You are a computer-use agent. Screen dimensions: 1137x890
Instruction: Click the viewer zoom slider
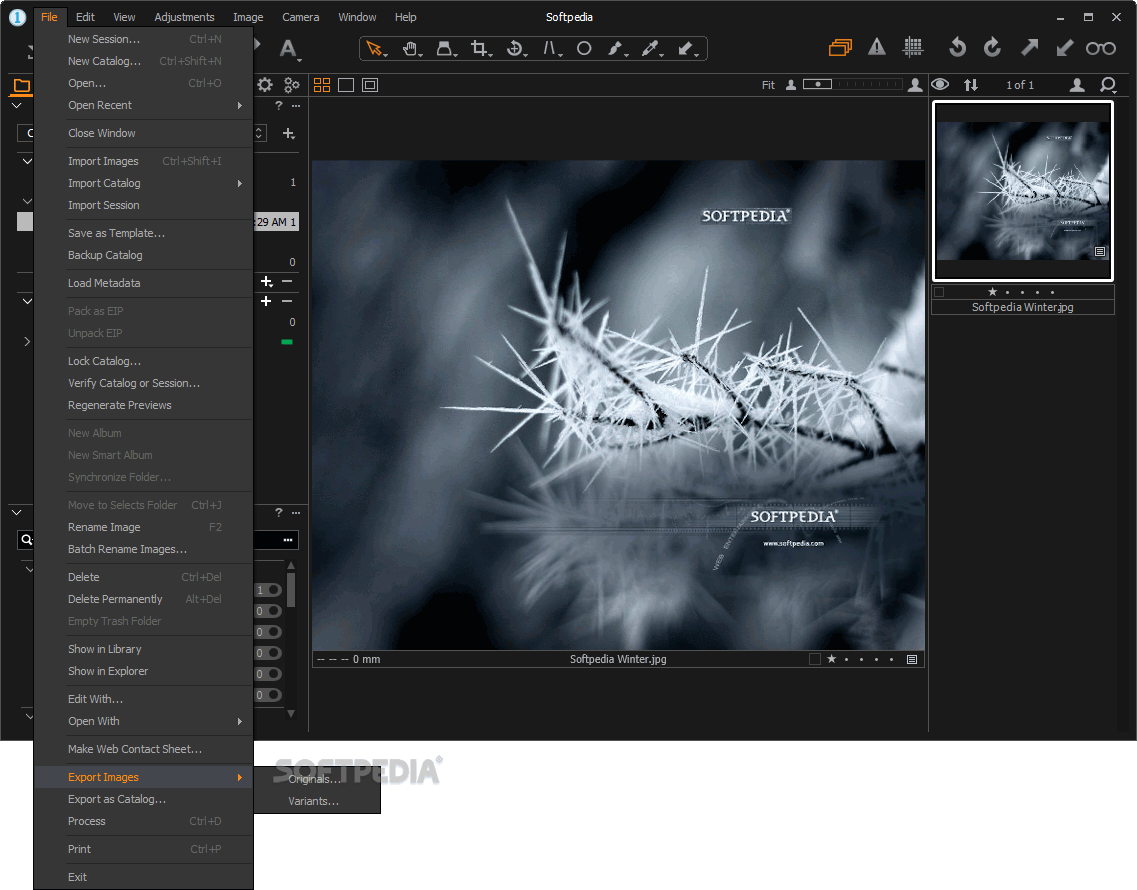(x=852, y=84)
